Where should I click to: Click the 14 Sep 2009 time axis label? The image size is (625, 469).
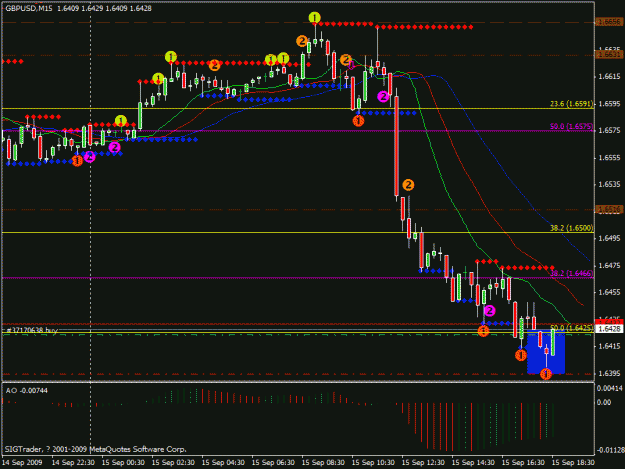[x=22, y=463]
